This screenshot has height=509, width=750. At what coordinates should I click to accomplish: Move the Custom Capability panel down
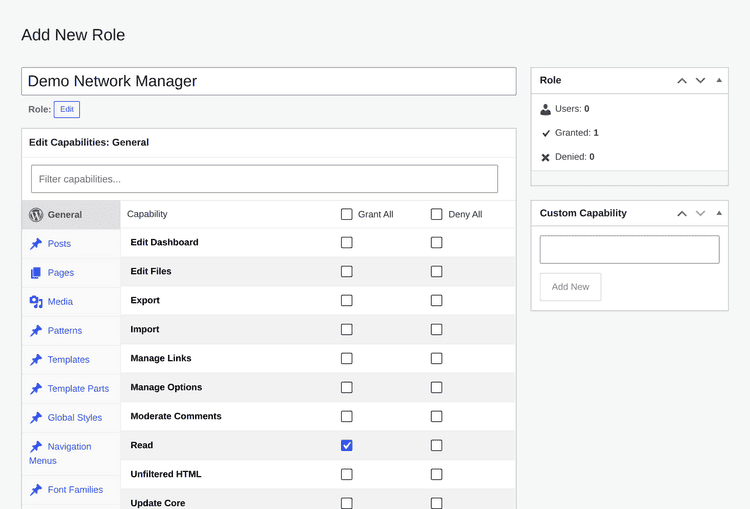pos(700,213)
